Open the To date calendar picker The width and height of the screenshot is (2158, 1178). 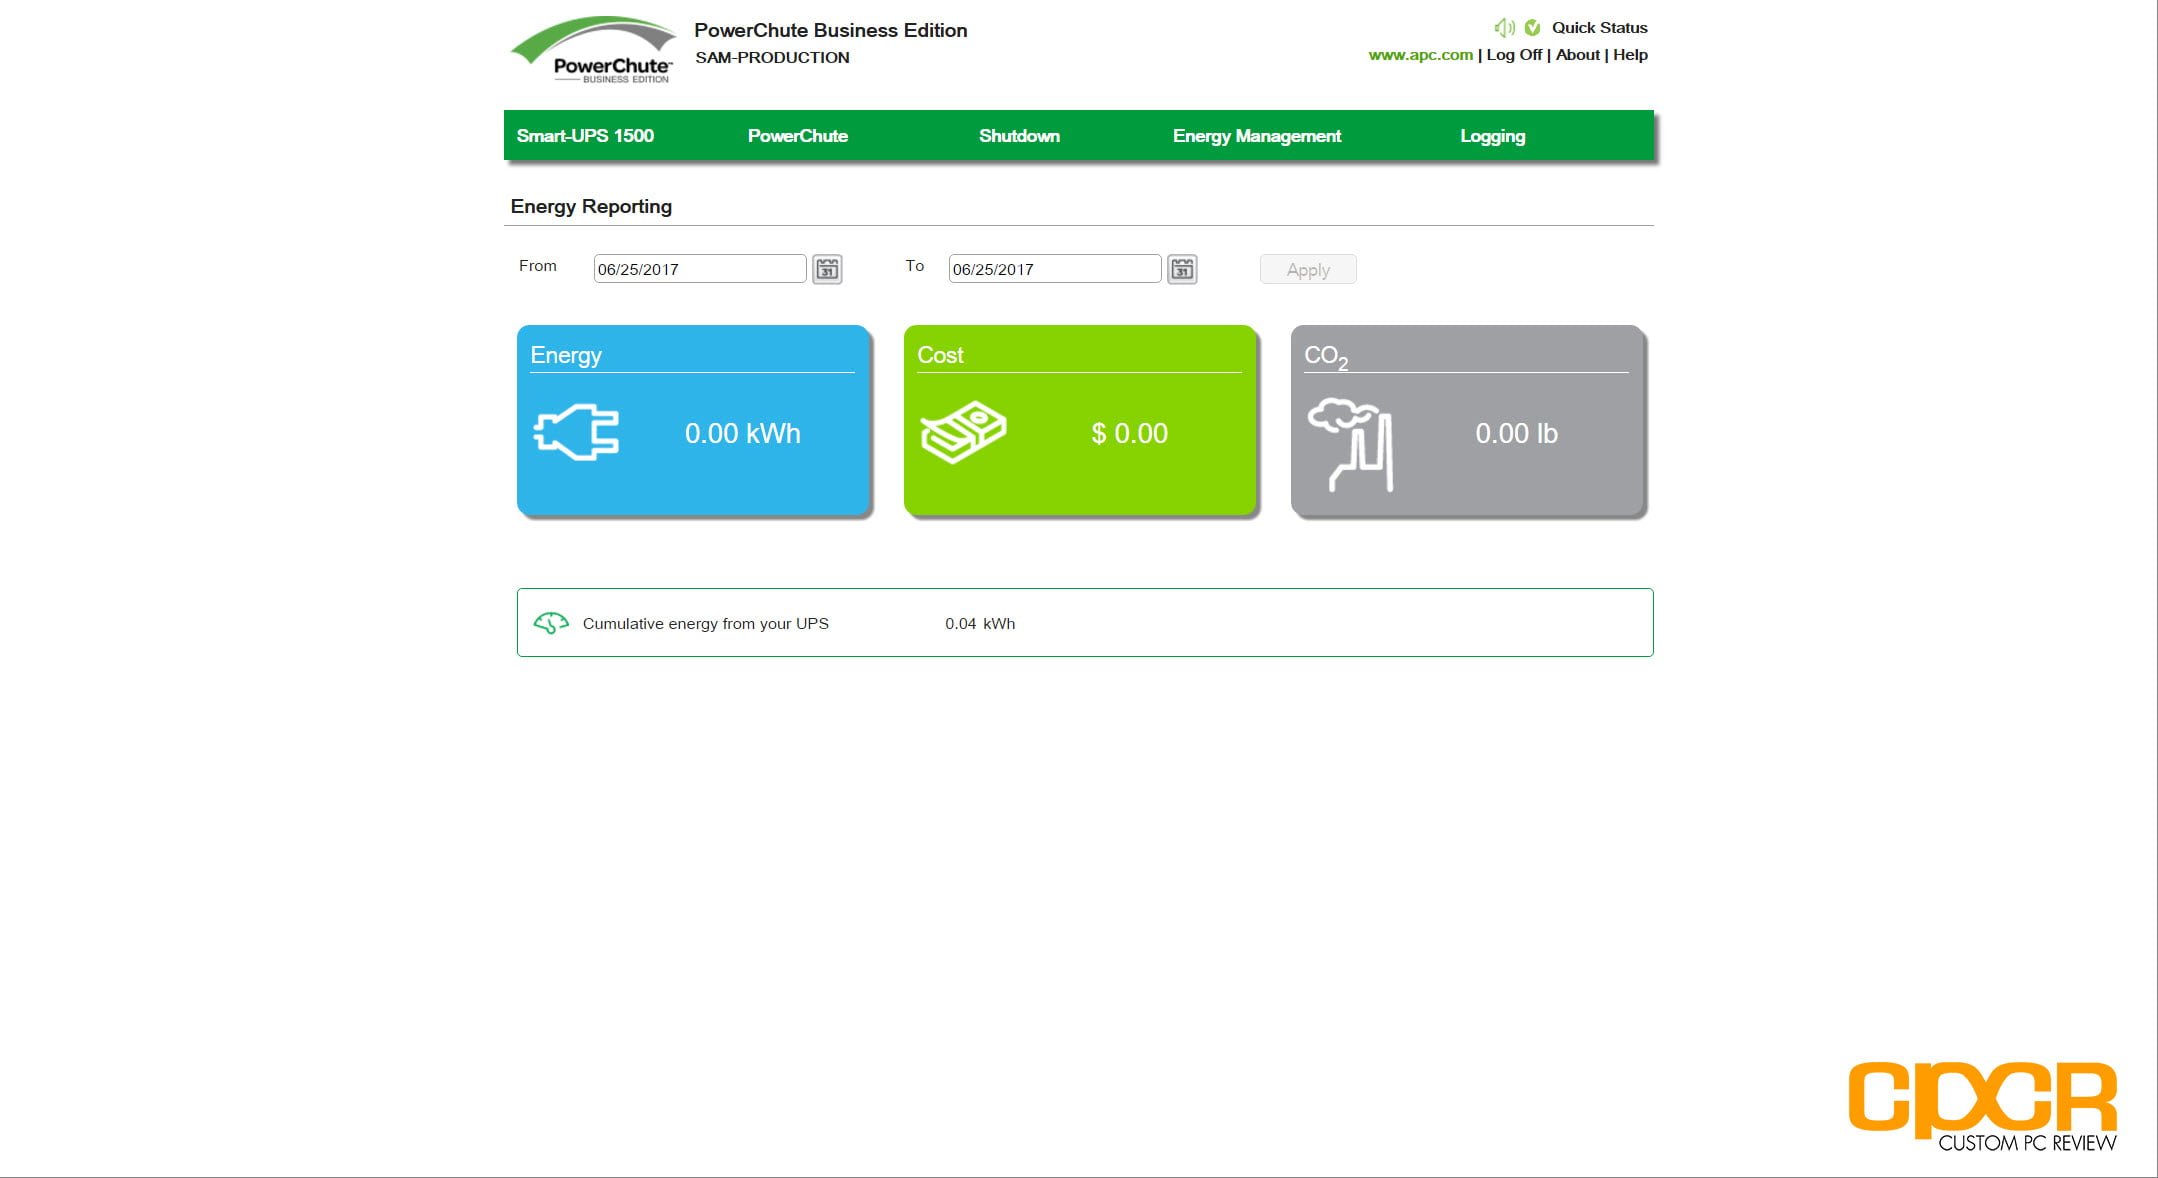1182,269
